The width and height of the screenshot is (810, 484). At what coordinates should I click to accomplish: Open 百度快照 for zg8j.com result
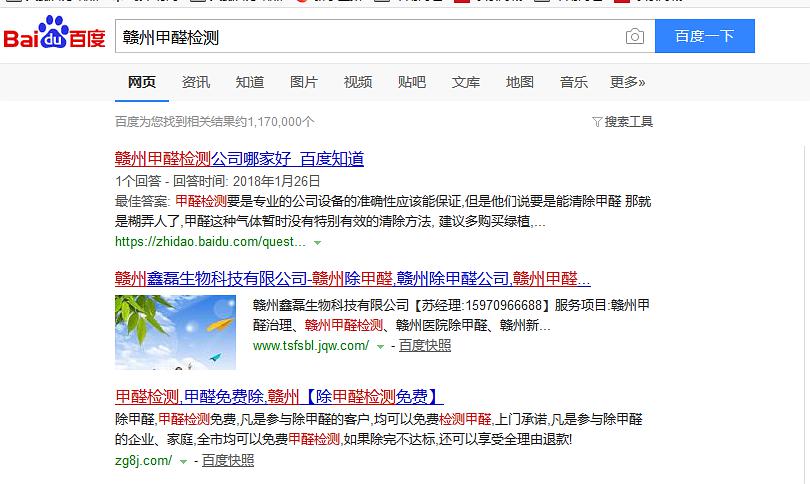tap(227, 460)
